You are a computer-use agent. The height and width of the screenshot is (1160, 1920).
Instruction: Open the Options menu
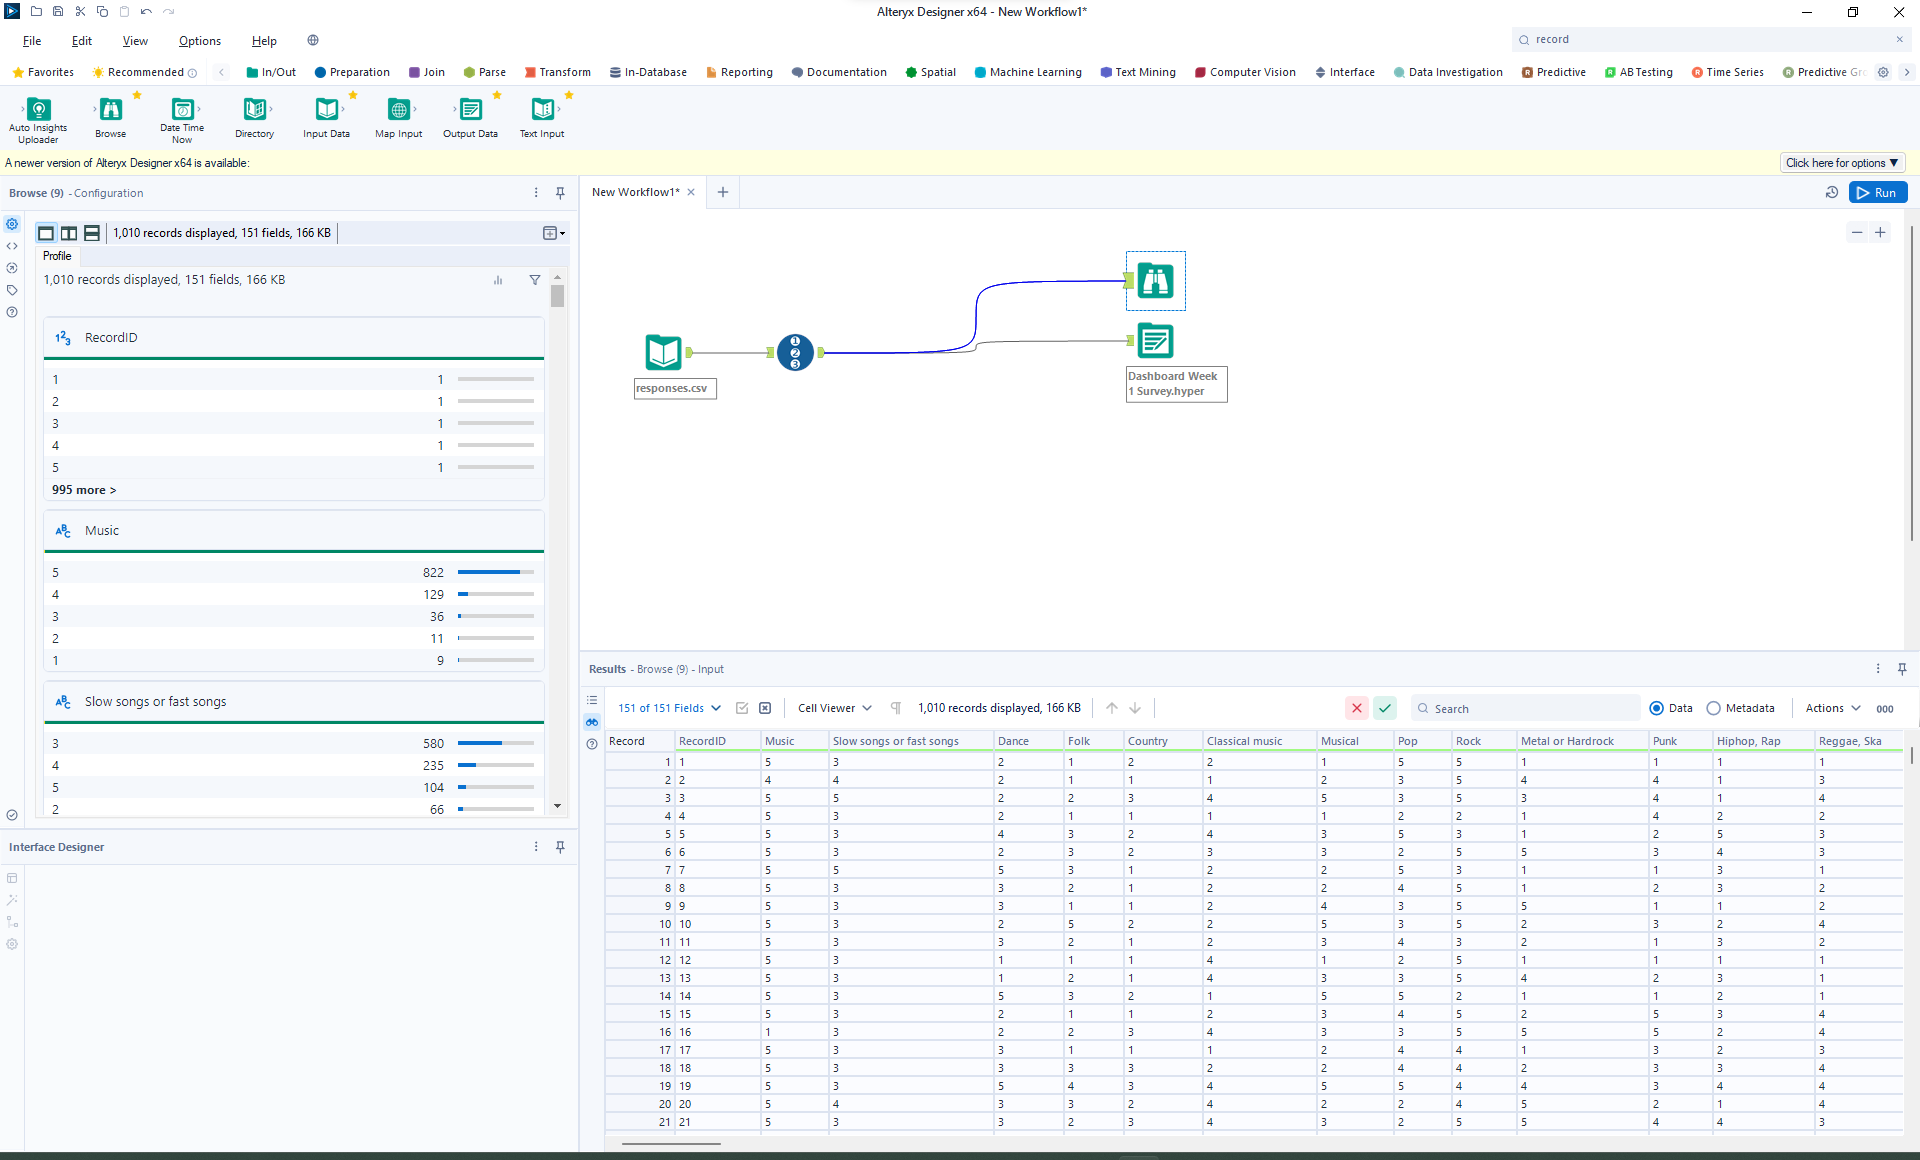point(199,41)
